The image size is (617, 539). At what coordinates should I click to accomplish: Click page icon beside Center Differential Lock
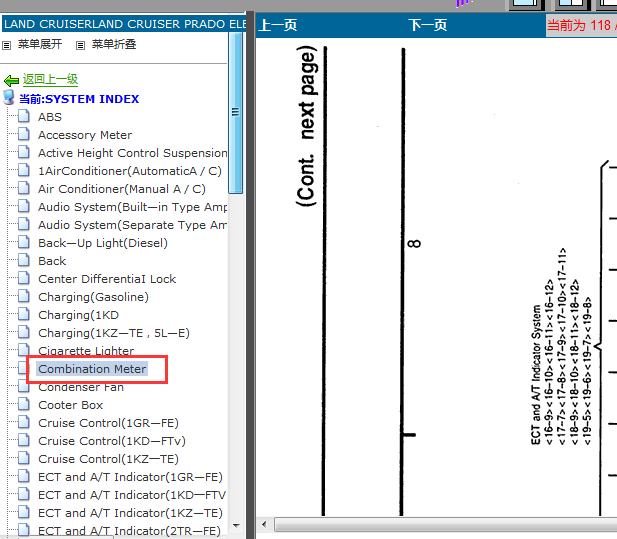tap(24, 278)
